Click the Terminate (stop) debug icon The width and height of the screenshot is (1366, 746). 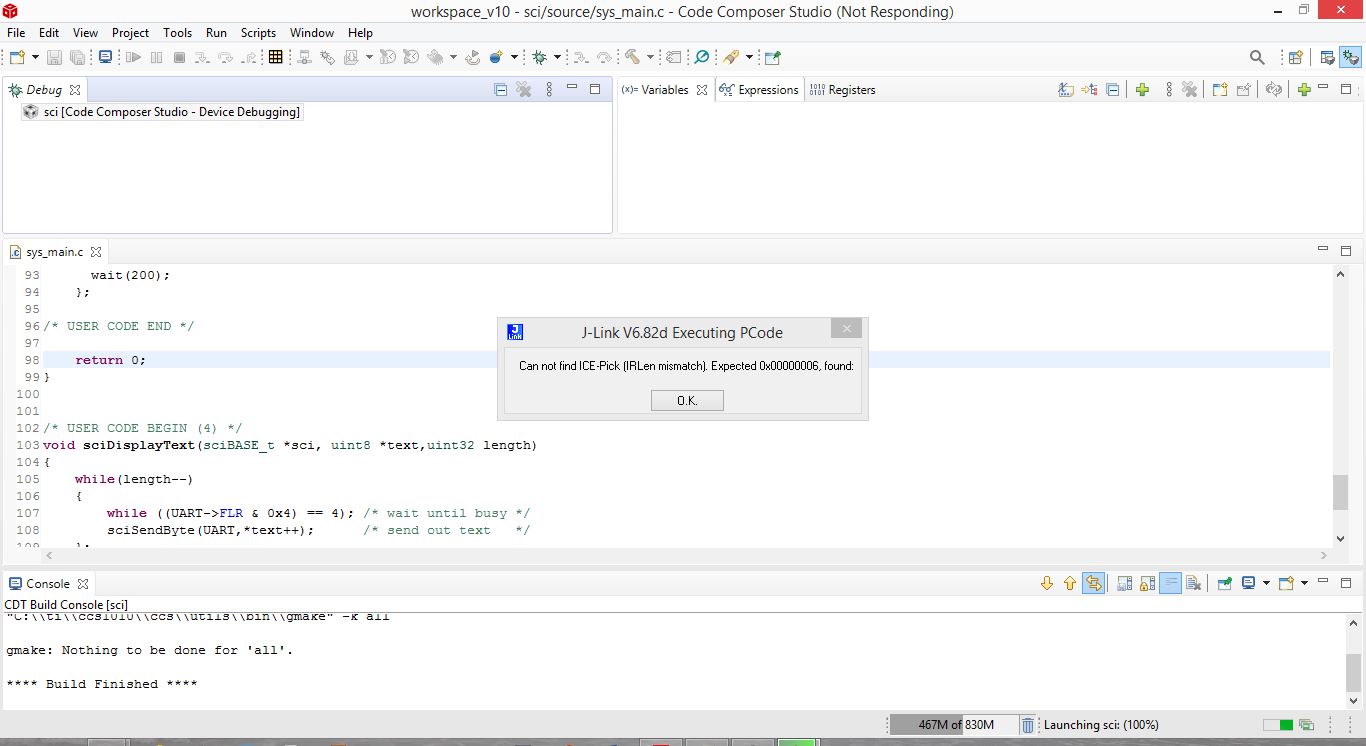[180, 57]
